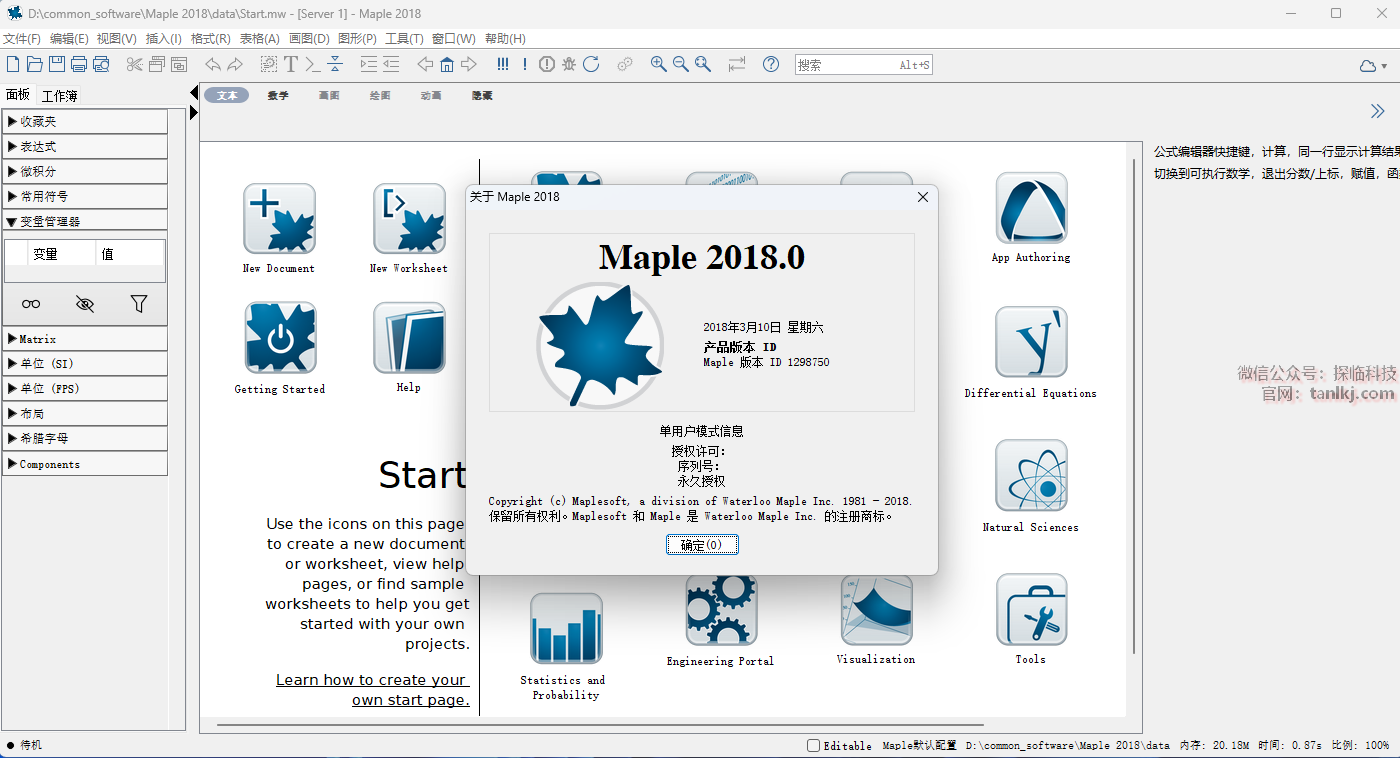Click the 确定(O) button in About dialog
The width and height of the screenshot is (1400, 758).
[x=702, y=545]
